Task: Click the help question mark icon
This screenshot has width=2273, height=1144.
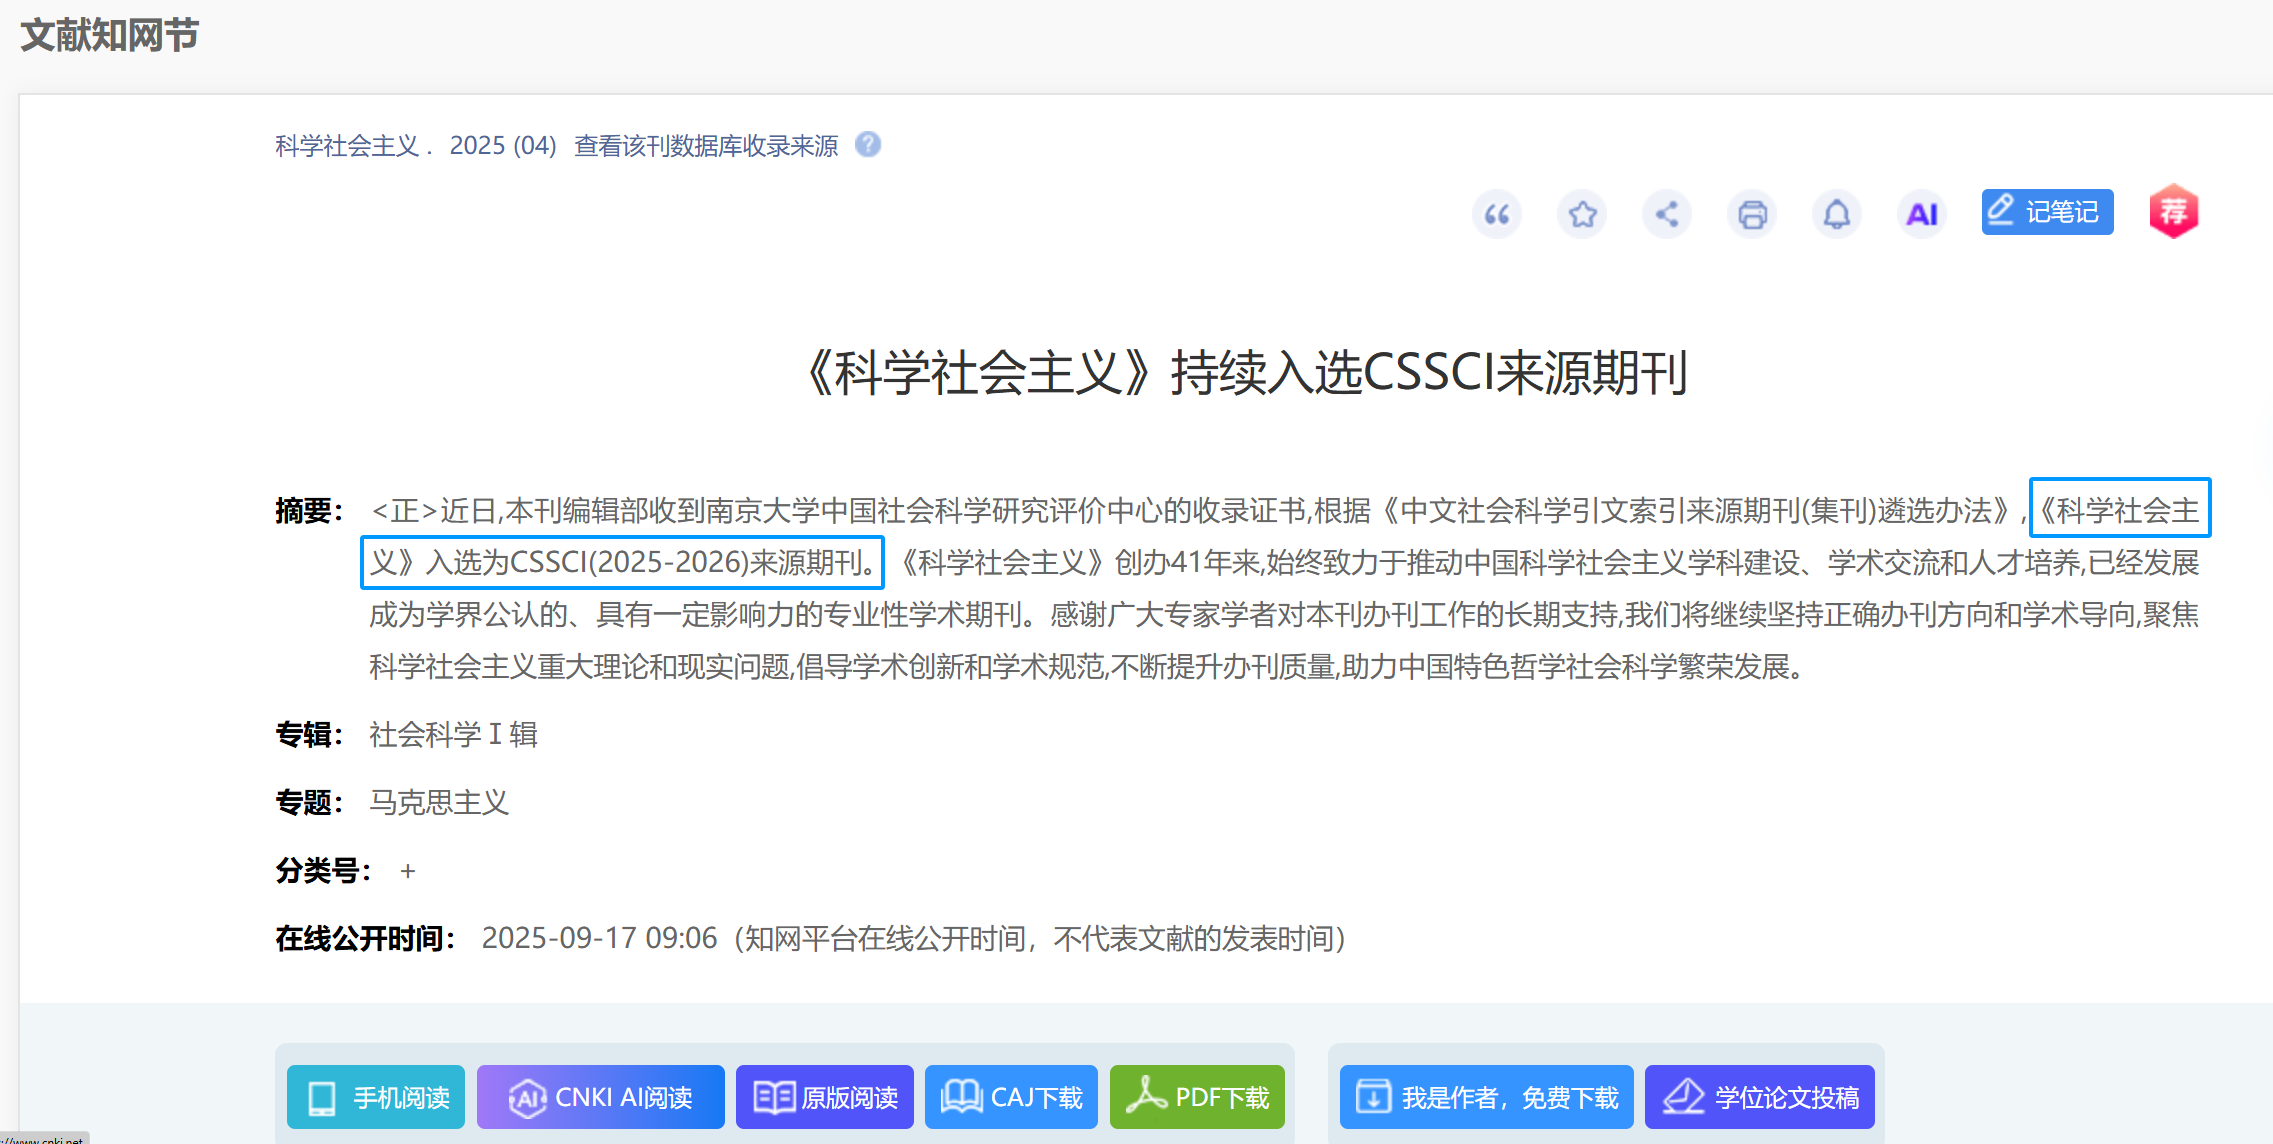Action: pos(868,145)
